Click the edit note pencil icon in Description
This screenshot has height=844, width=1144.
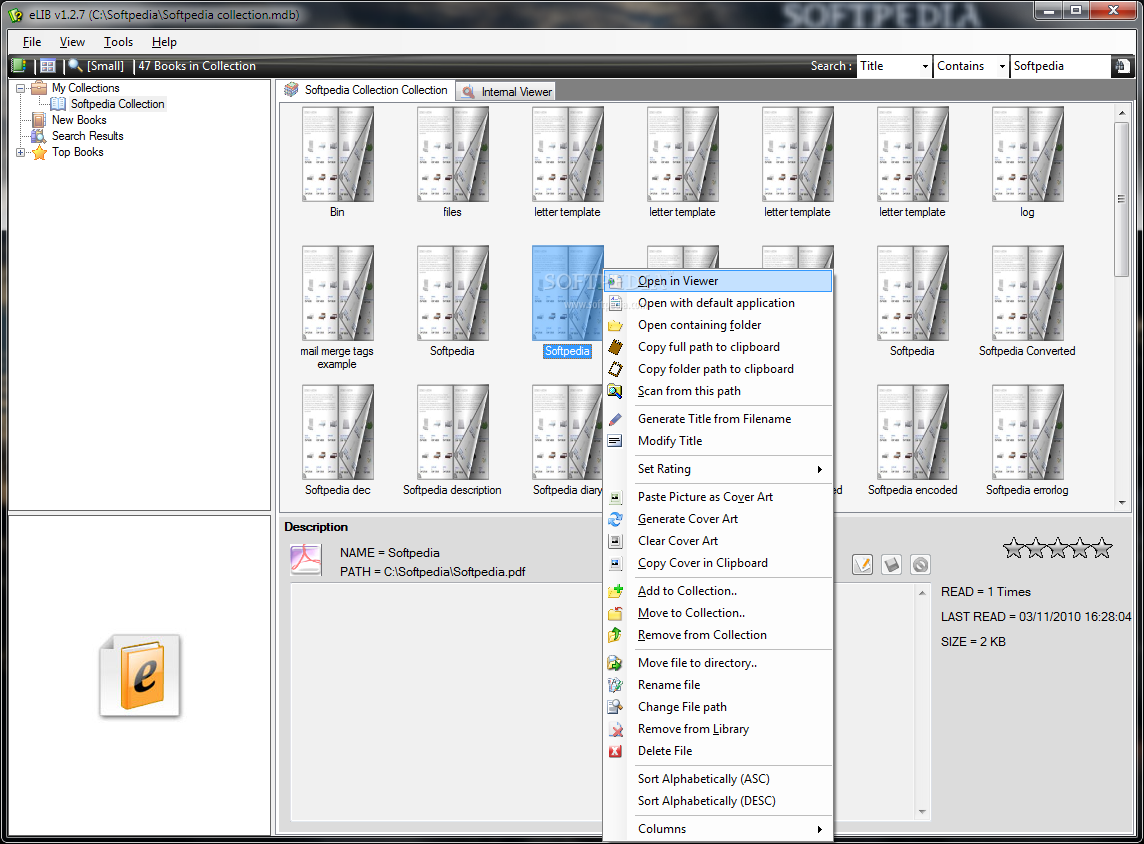pyautogui.click(x=862, y=564)
